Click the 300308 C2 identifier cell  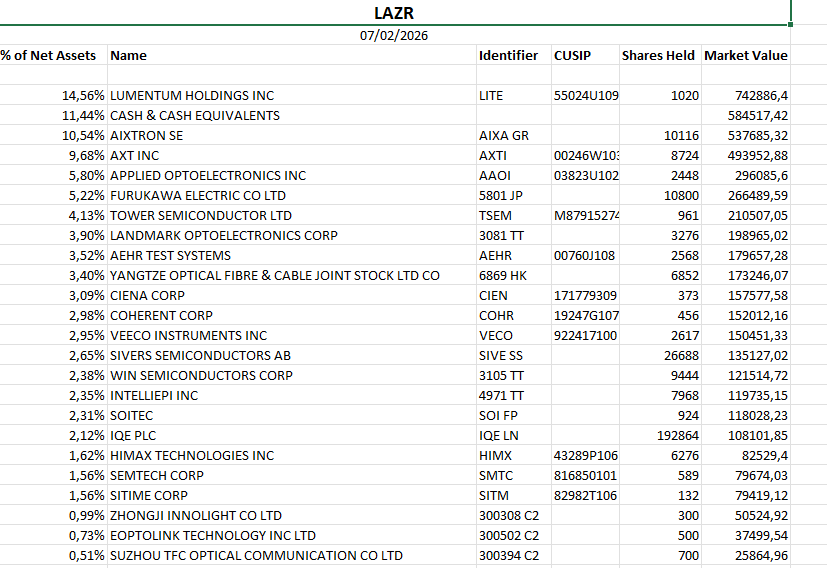(x=513, y=516)
